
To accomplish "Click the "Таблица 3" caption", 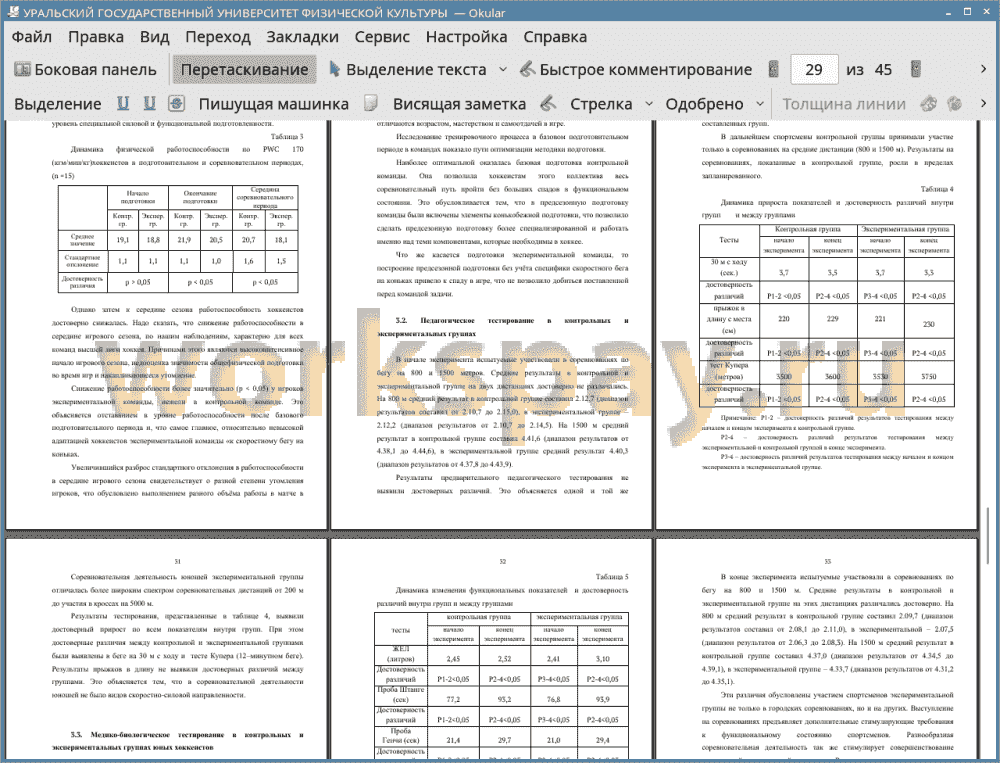I will pos(287,137).
